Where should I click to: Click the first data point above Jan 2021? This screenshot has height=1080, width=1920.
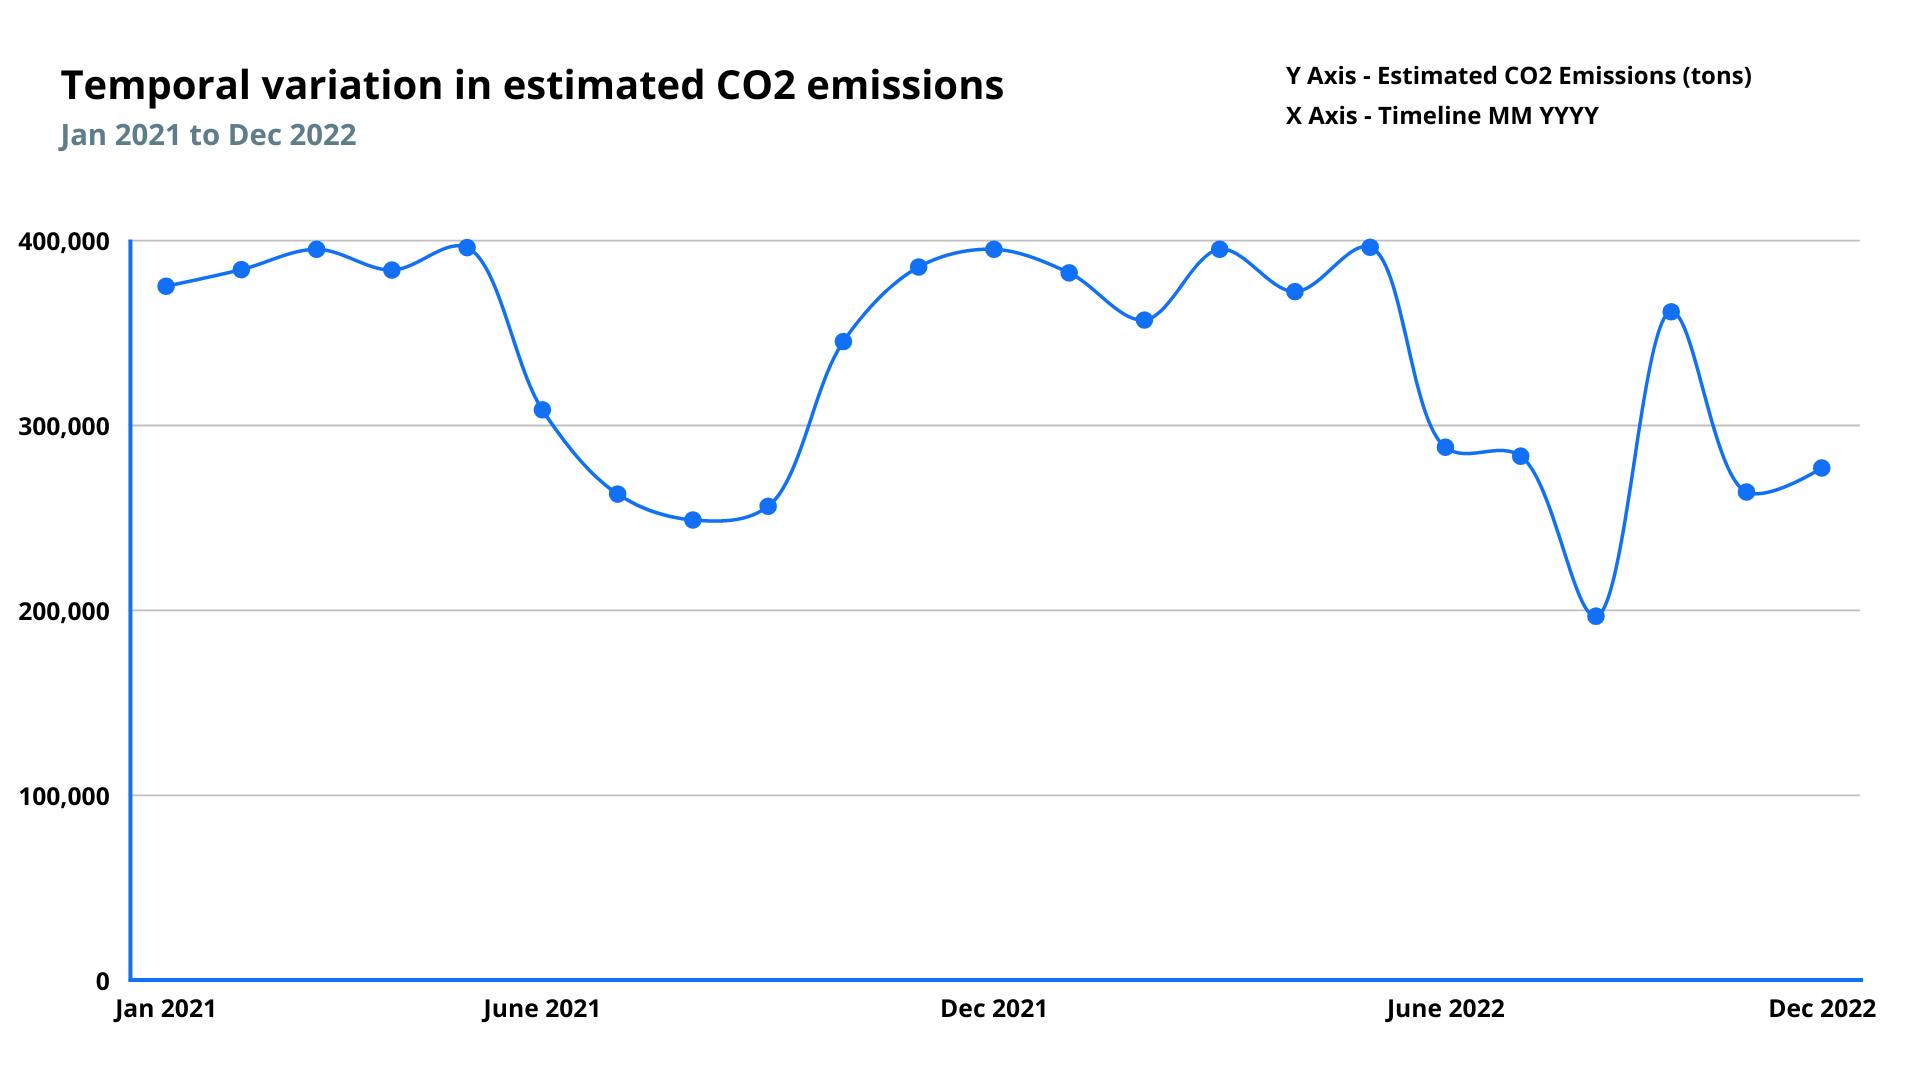tap(166, 286)
